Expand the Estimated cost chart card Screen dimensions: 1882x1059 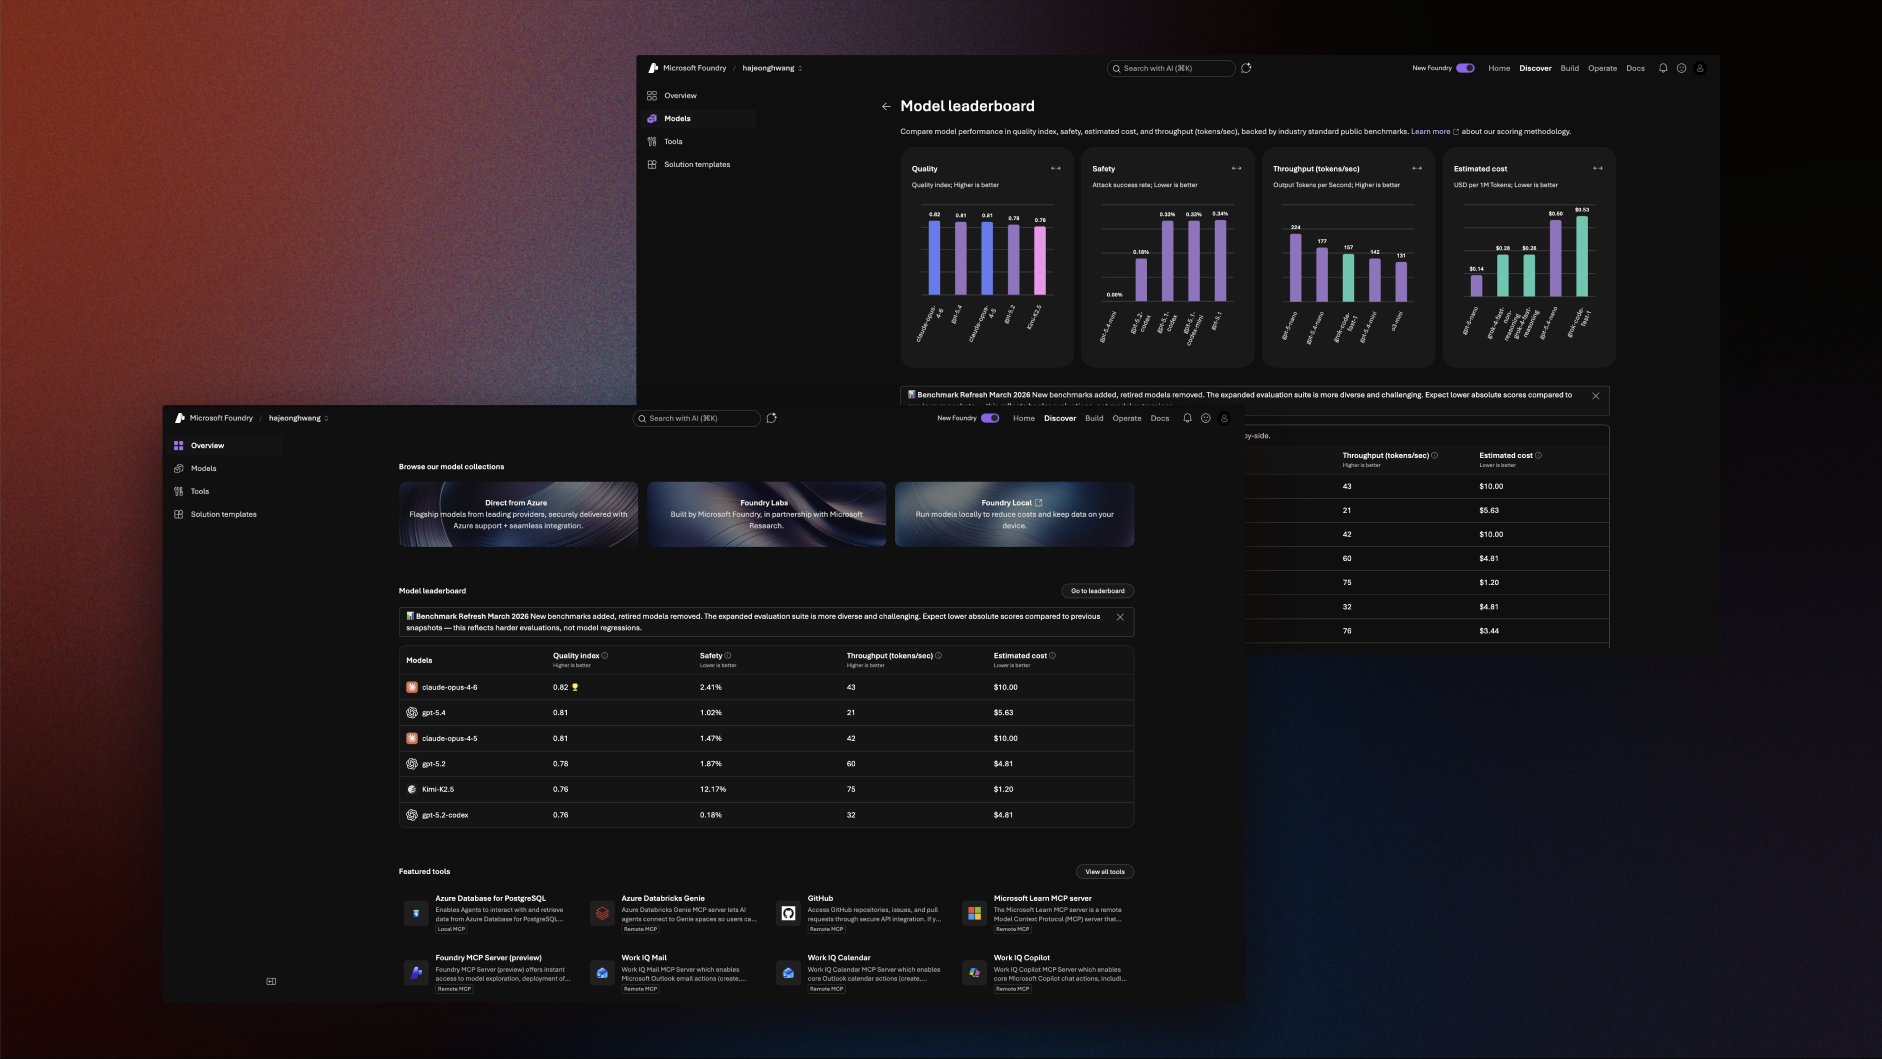pos(1598,168)
